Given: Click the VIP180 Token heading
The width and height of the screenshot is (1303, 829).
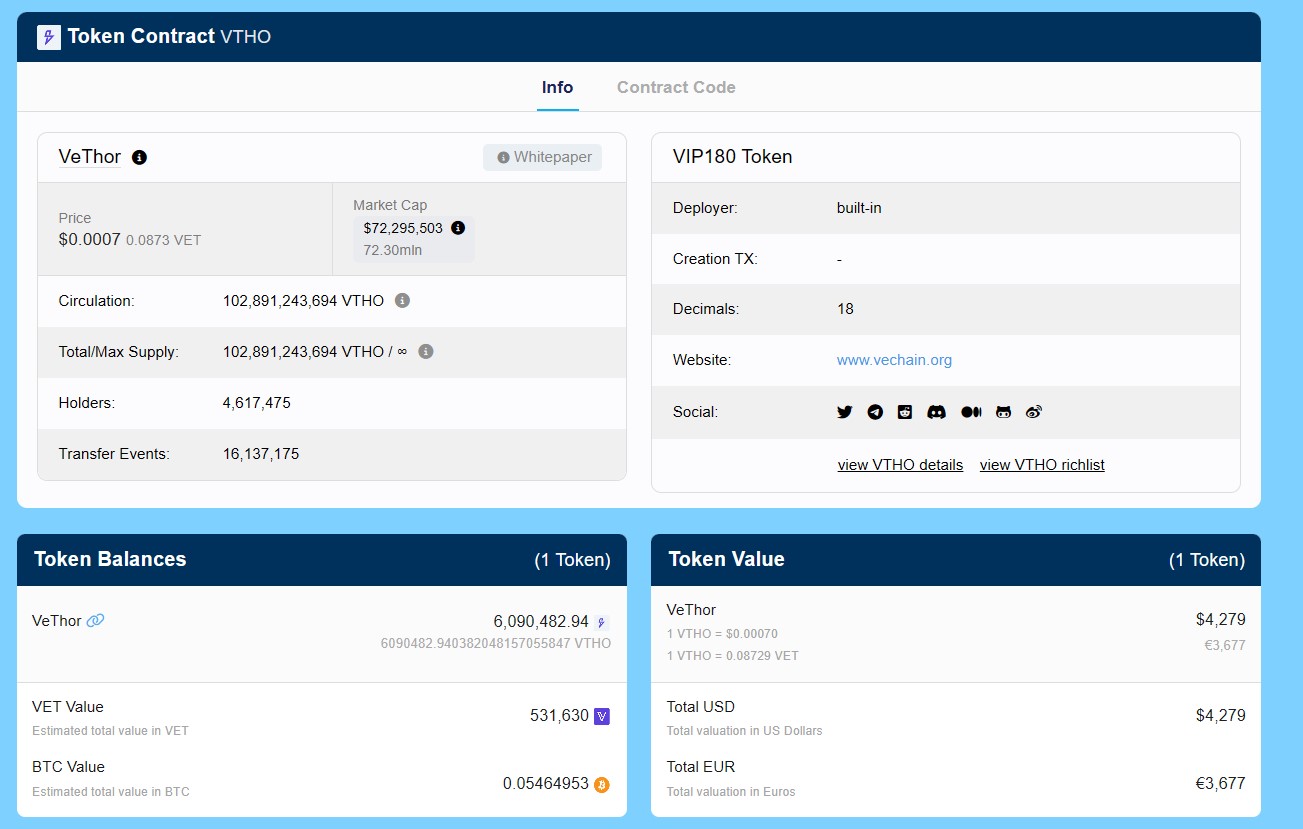Looking at the screenshot, I should pyautogui.click(x=733, y=157).
